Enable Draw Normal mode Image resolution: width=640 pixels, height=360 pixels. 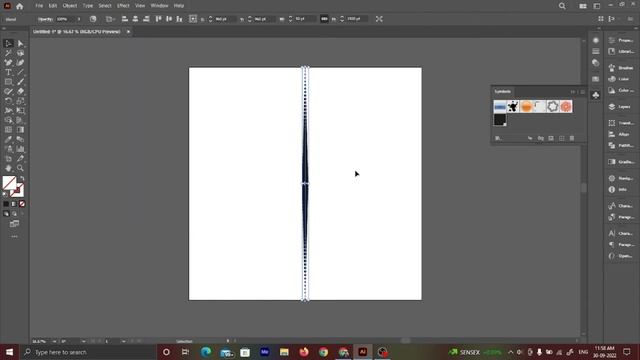tap(6, 213)
